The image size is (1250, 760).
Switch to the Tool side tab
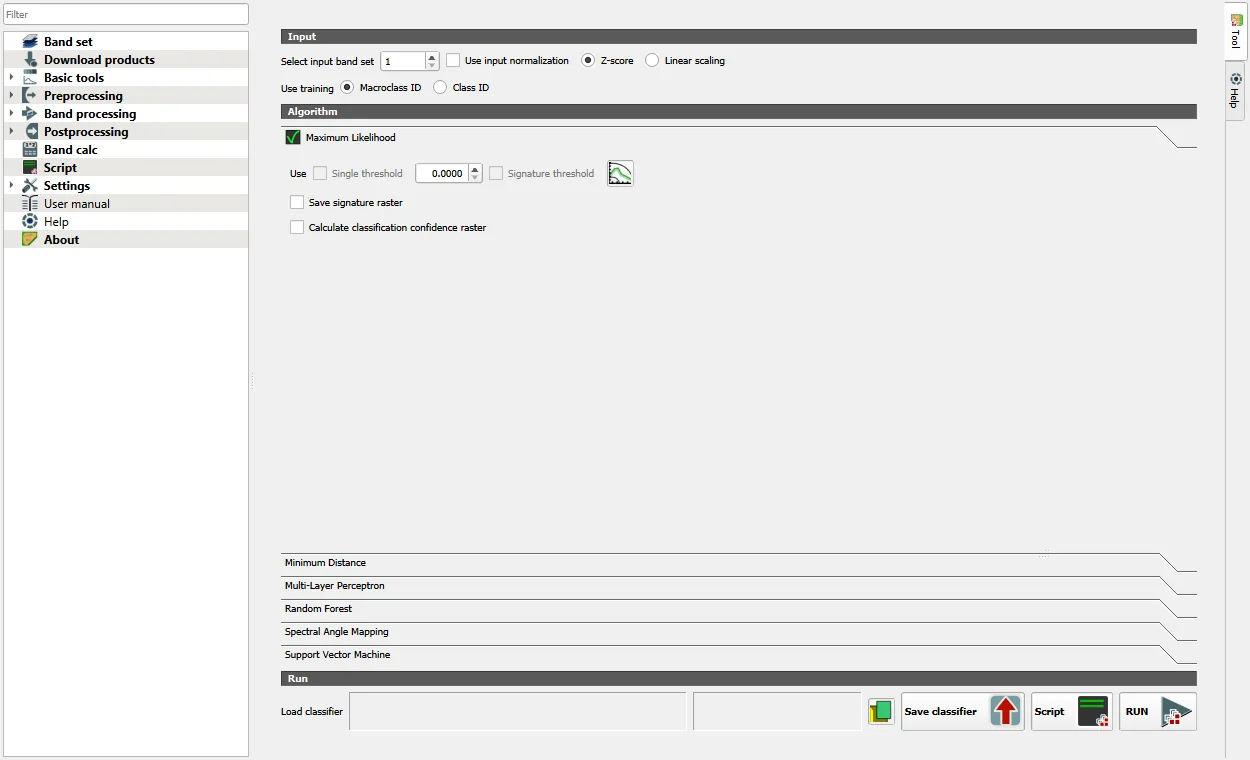(x=1236, y=32)
